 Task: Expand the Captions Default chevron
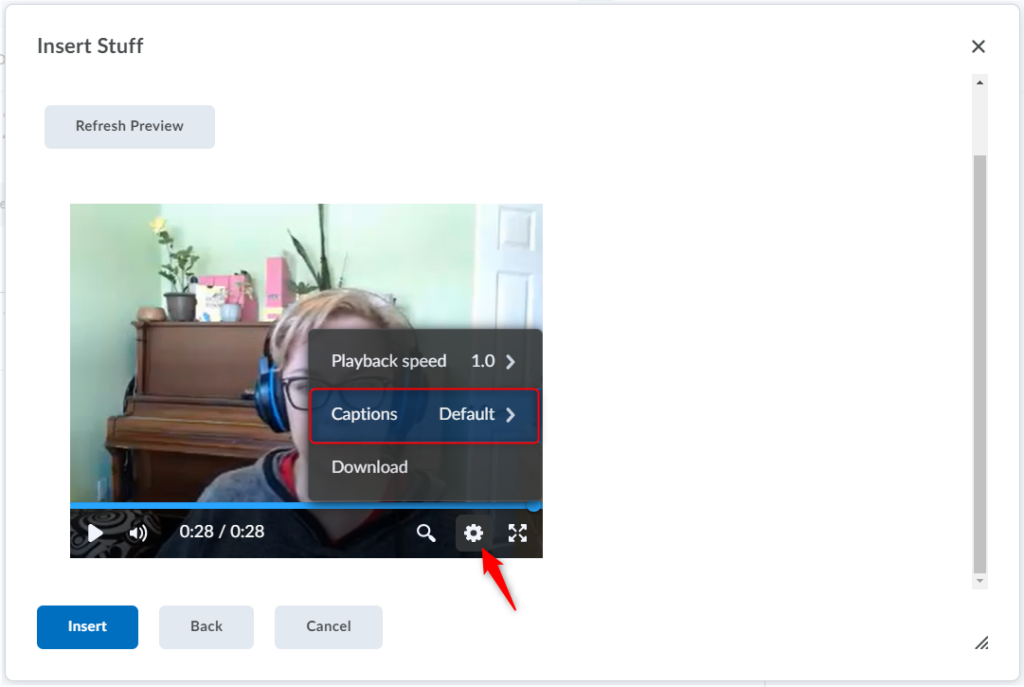[510, 415]
